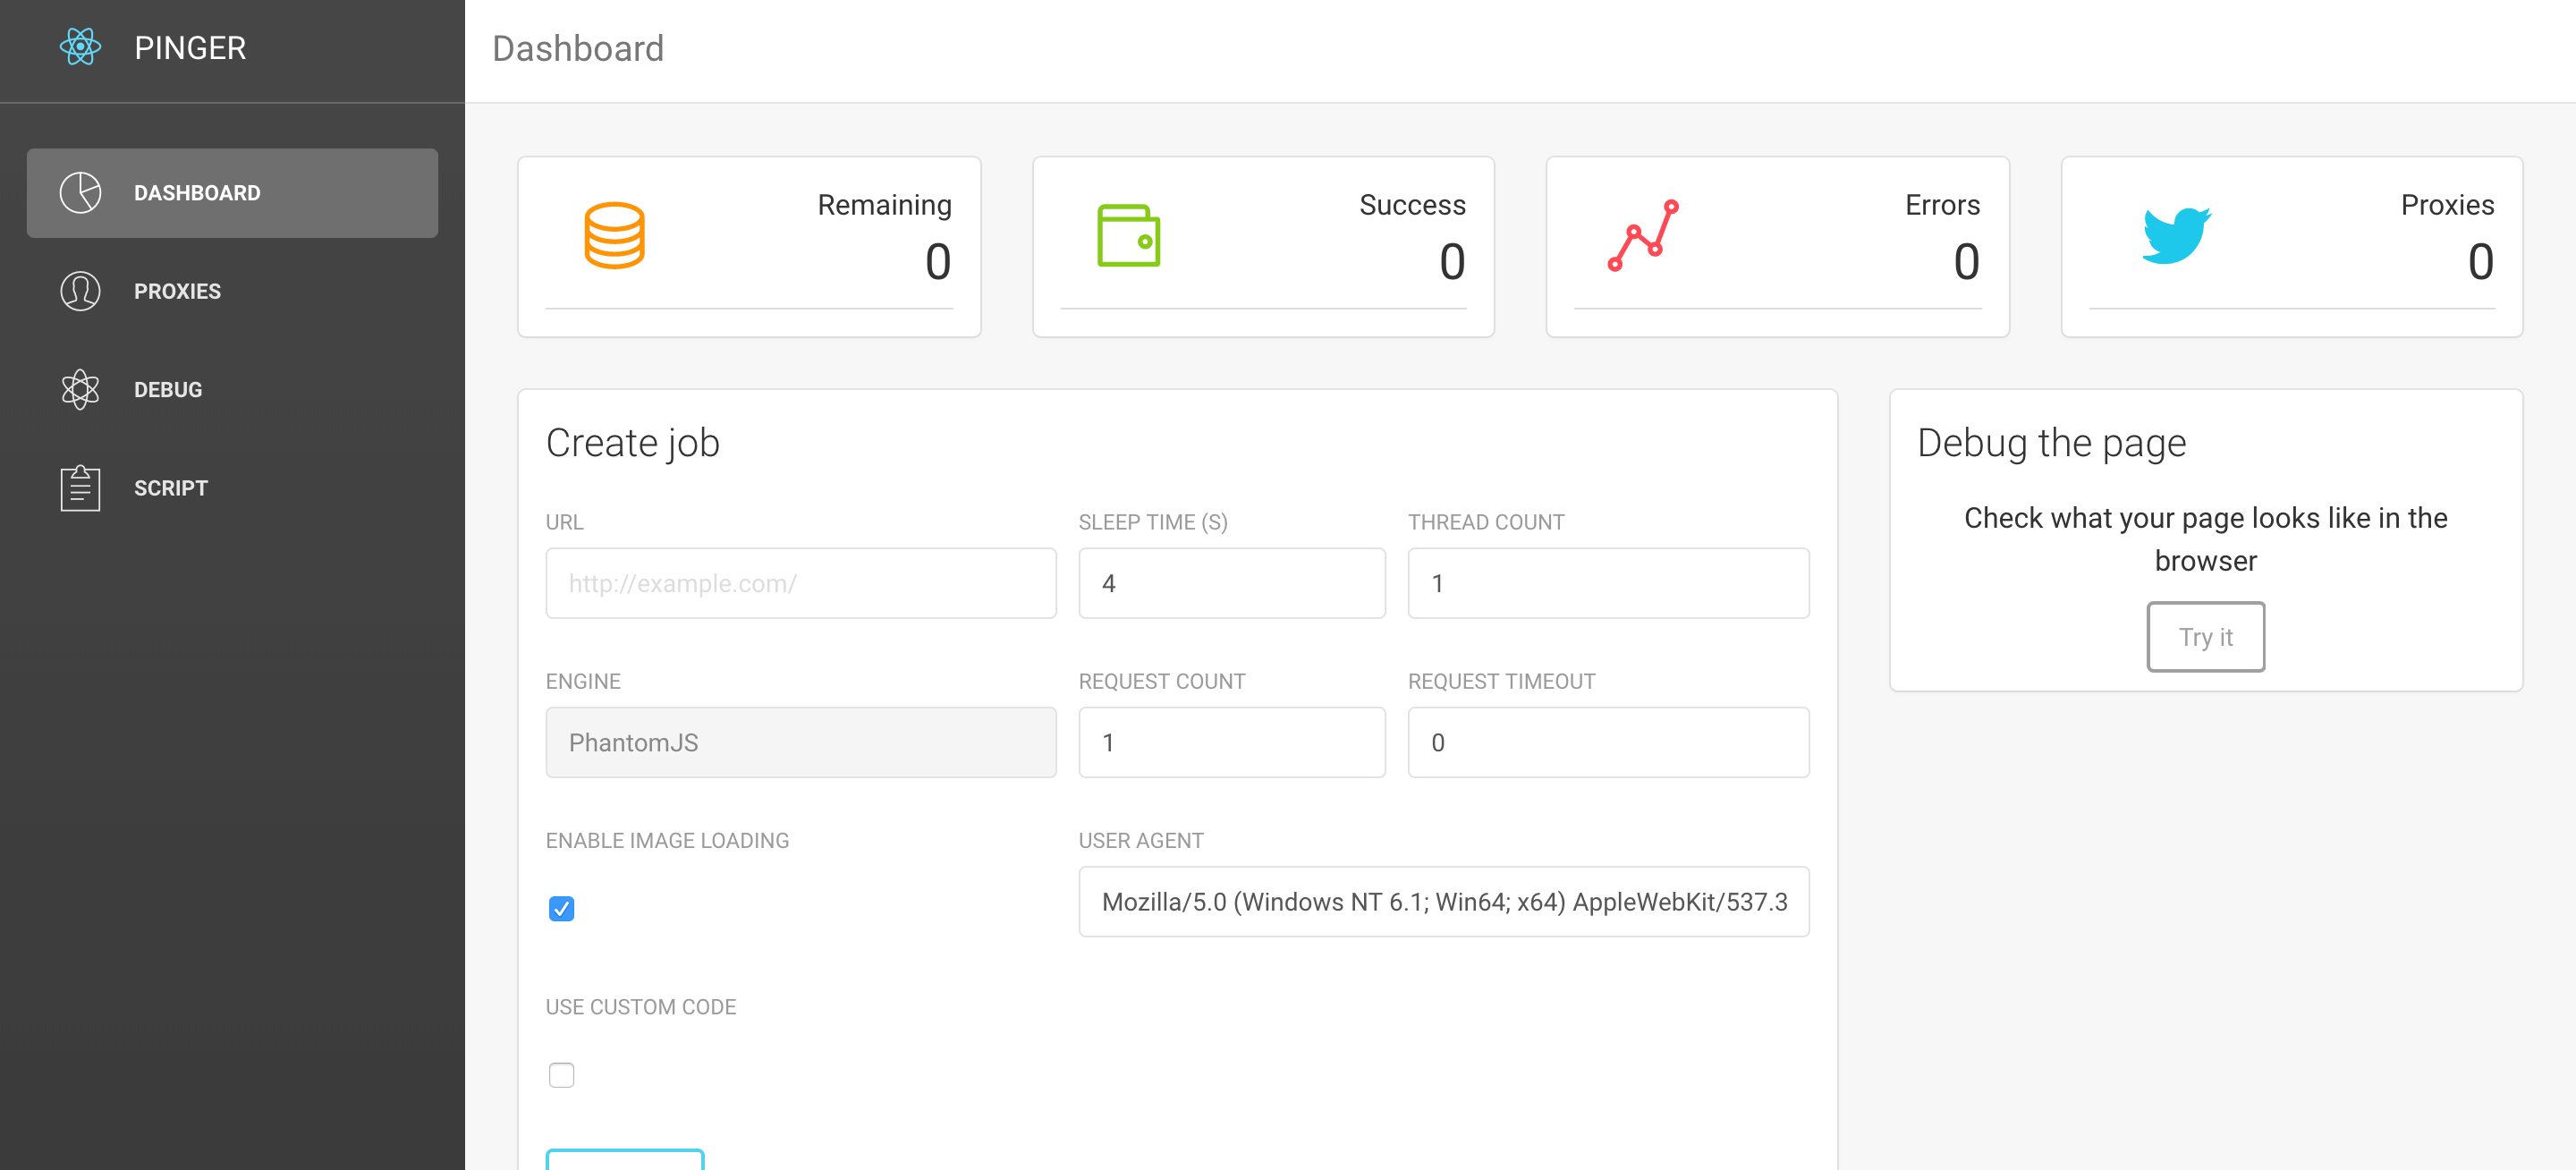Click the PhantomJS engine field
2576x1170 pixels.
(x=800, y=742)
